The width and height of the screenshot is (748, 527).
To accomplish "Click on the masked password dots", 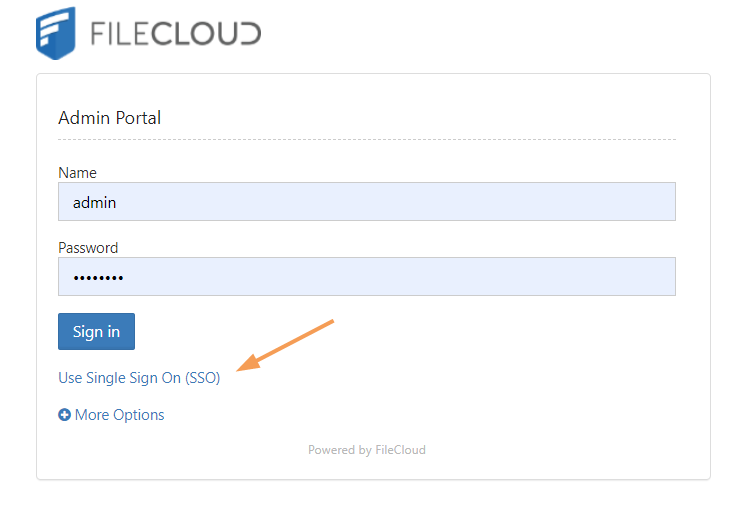I will (x=98, y=278).
